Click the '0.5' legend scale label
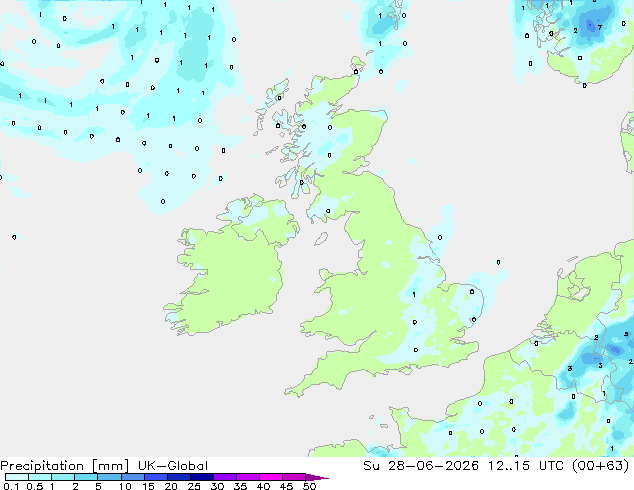The height and width of the screenshot is (490, 634). [x=35, y=486]
